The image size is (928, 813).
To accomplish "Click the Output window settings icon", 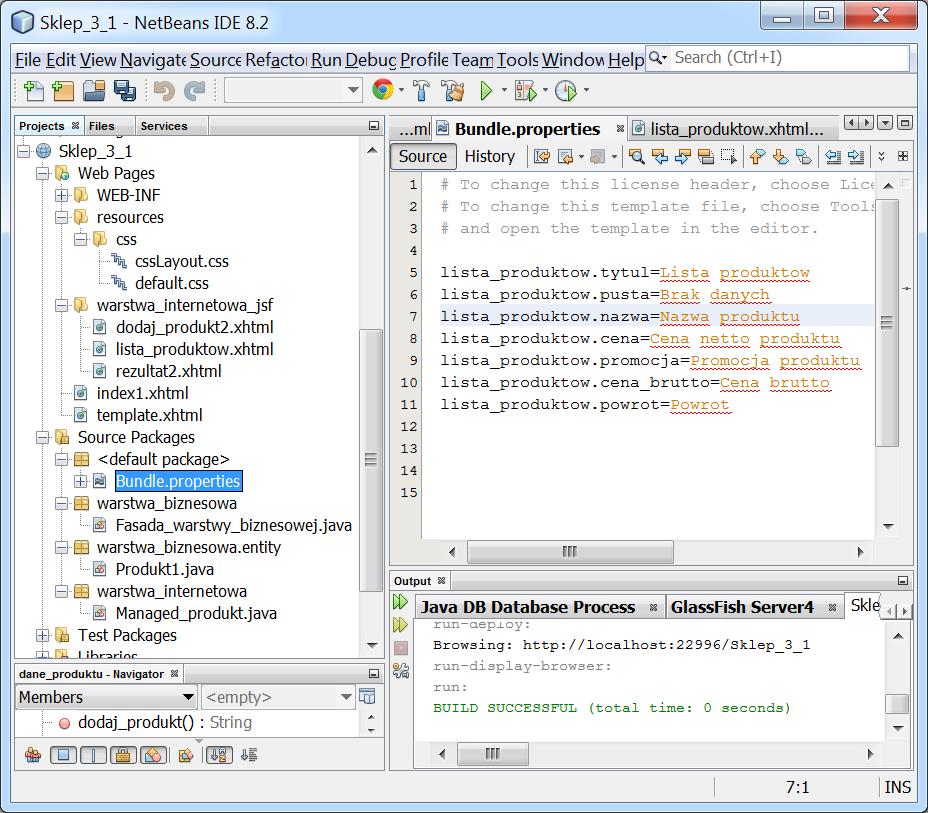I will pyautogui.click(x=401, y=670).
